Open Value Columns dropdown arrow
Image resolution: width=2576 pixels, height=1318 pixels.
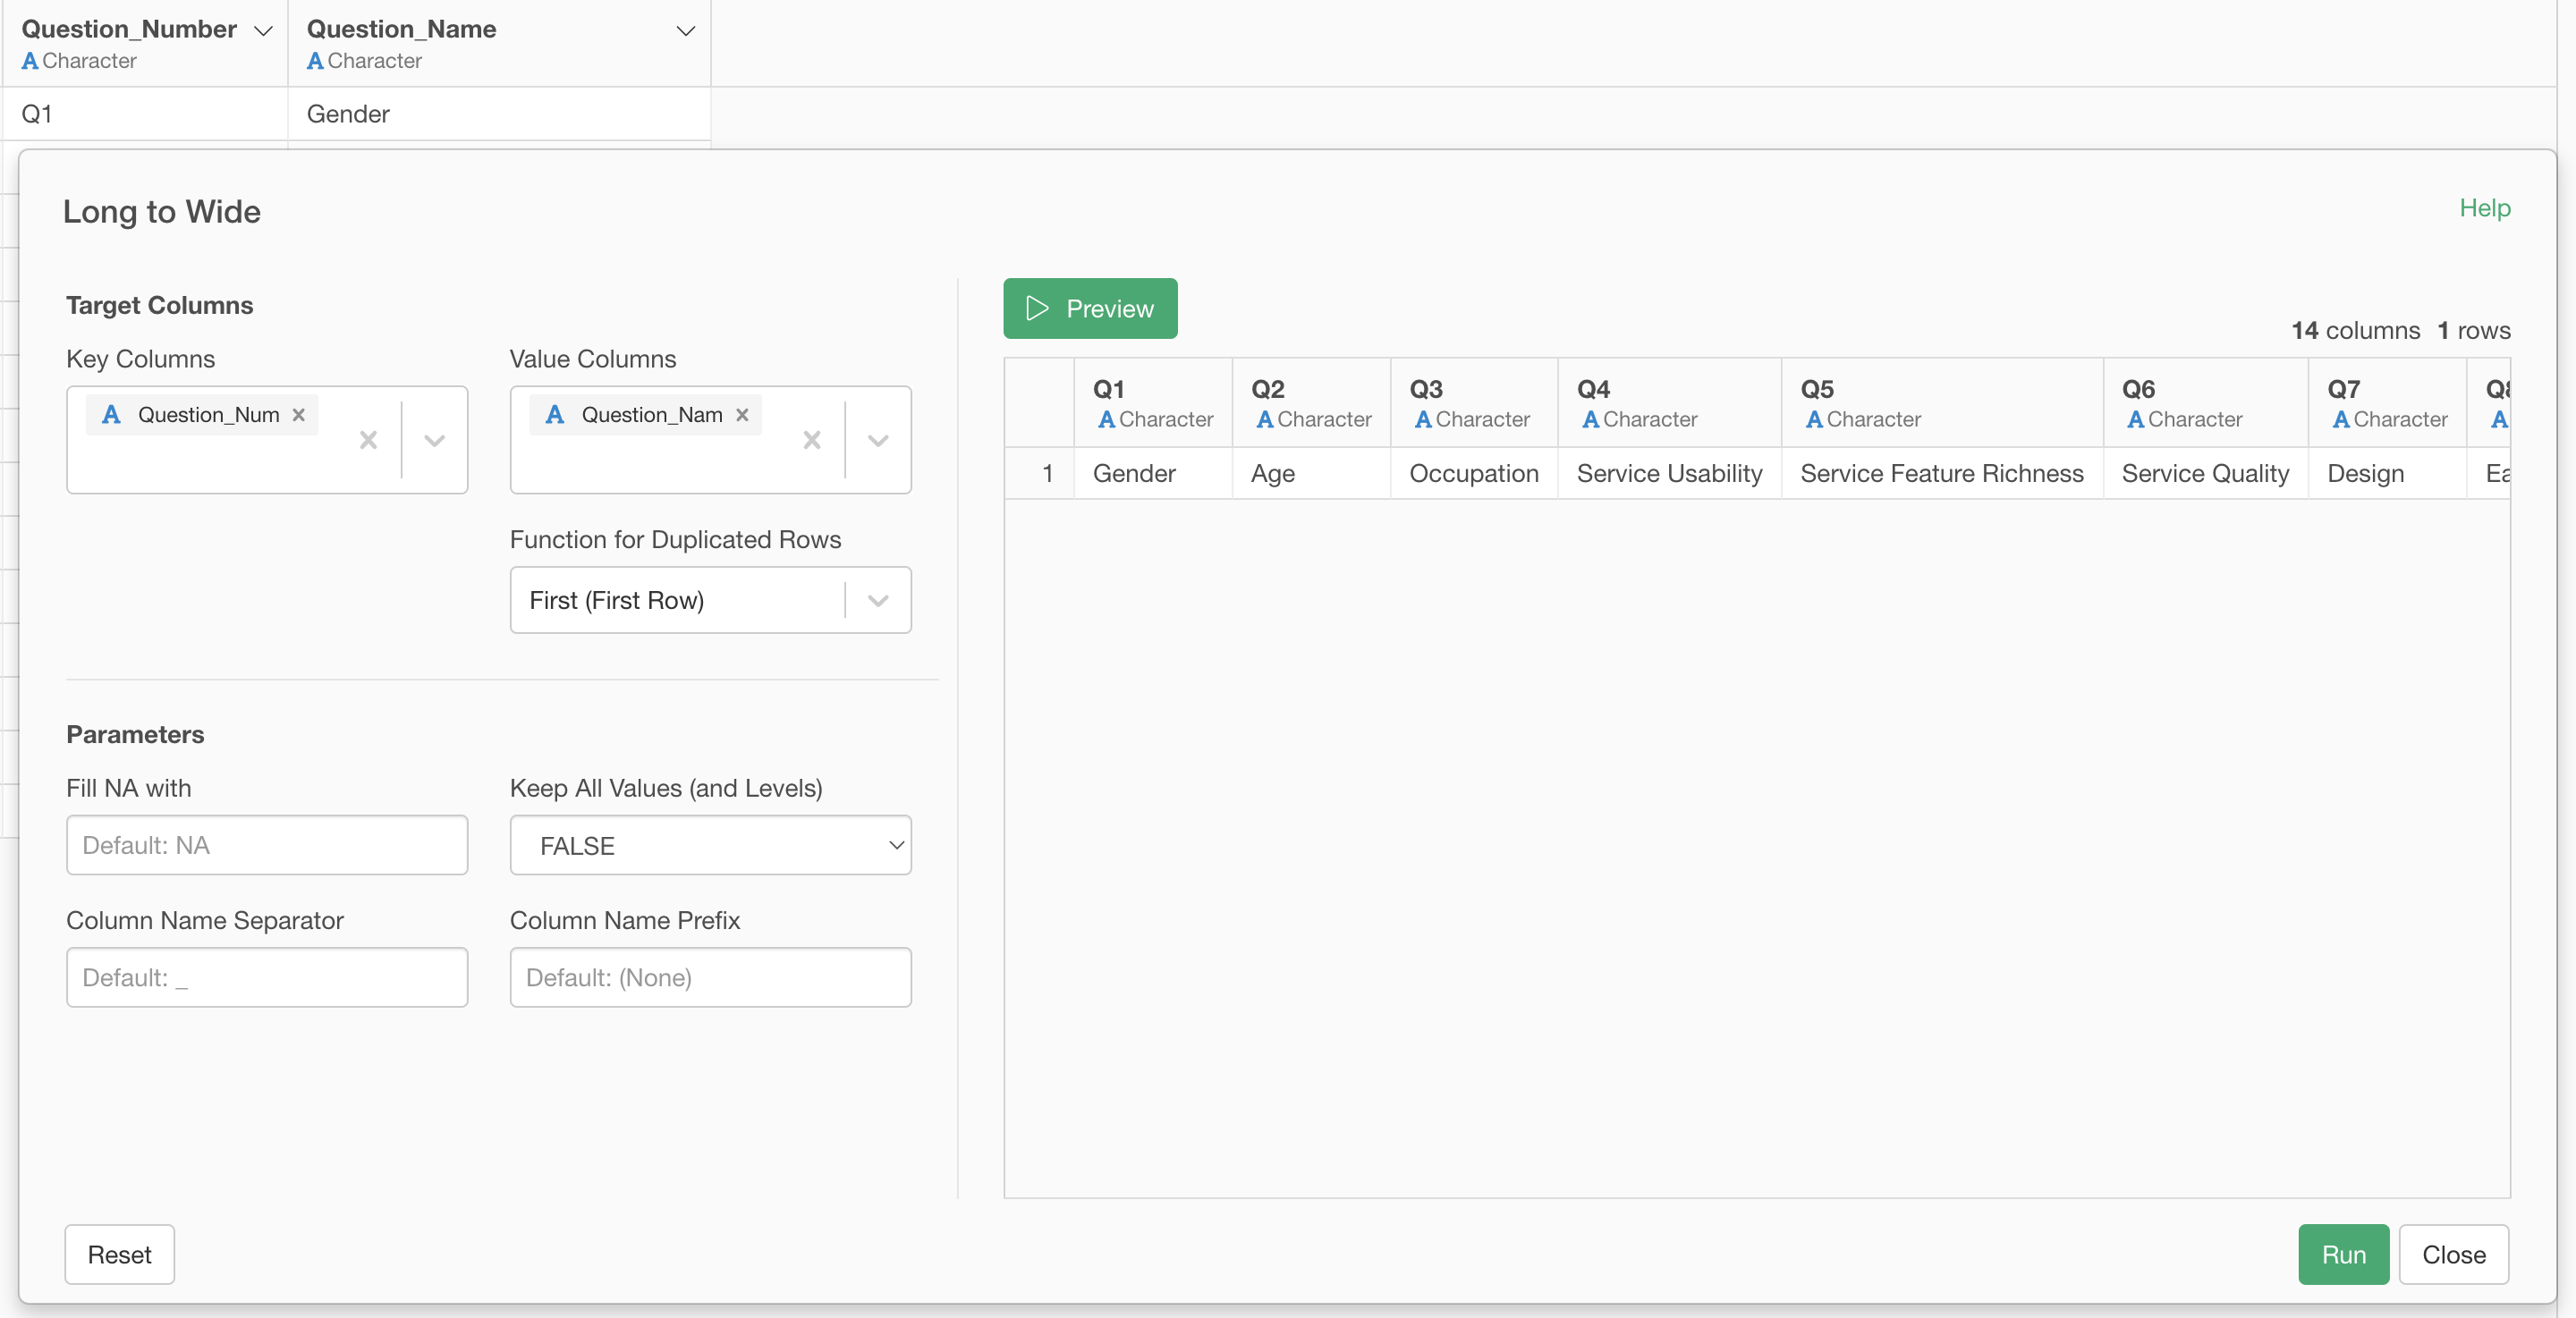878,440
